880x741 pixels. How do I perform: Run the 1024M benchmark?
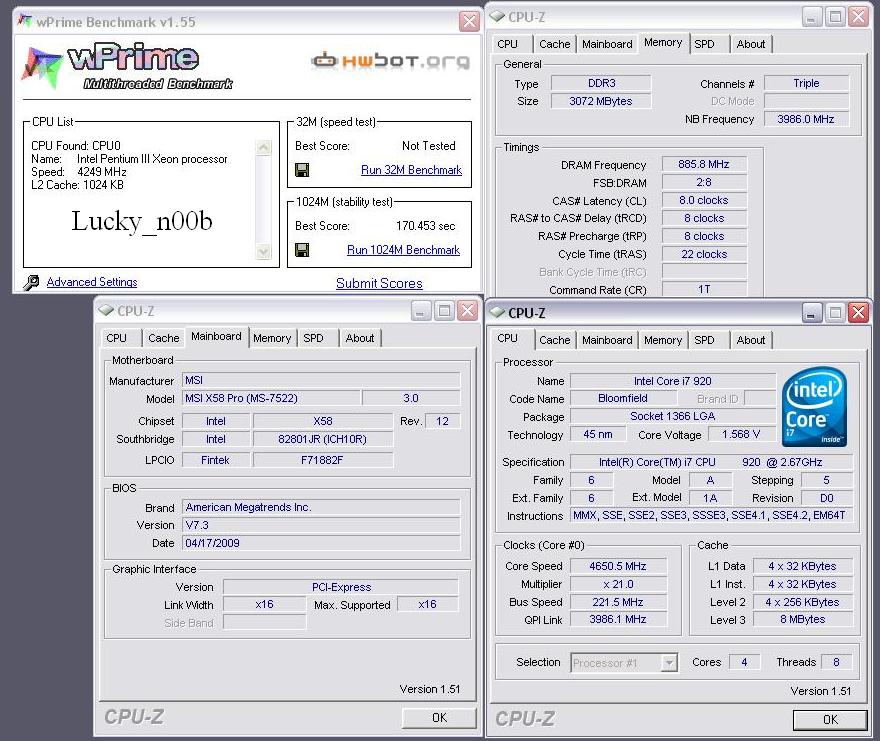point(404,250)
